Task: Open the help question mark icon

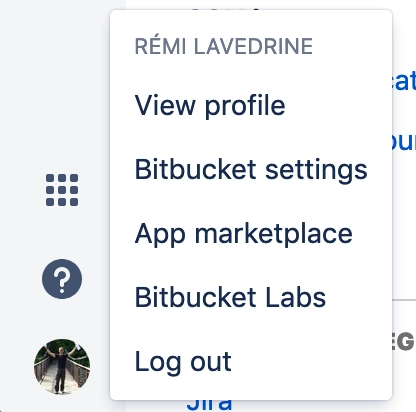Action: point(62,279)
